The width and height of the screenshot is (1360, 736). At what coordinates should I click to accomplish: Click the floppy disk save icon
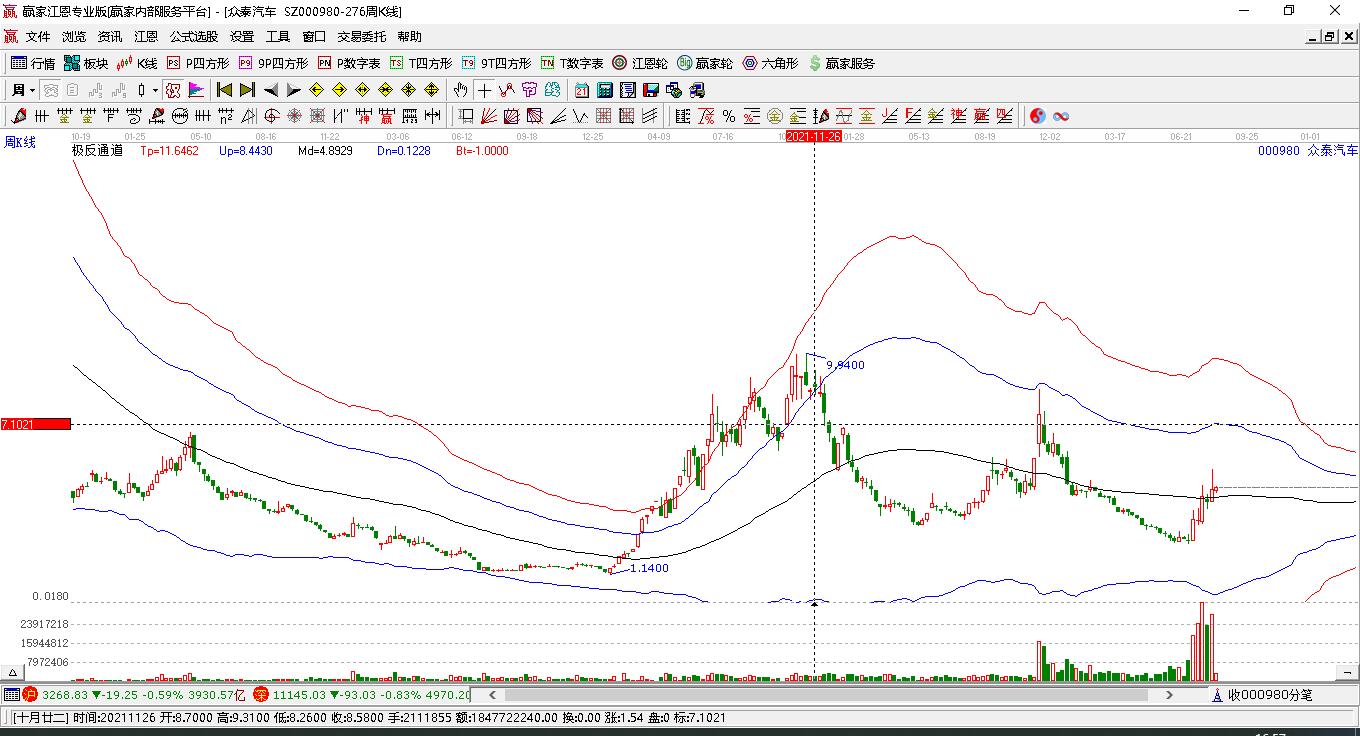point(651,90)
